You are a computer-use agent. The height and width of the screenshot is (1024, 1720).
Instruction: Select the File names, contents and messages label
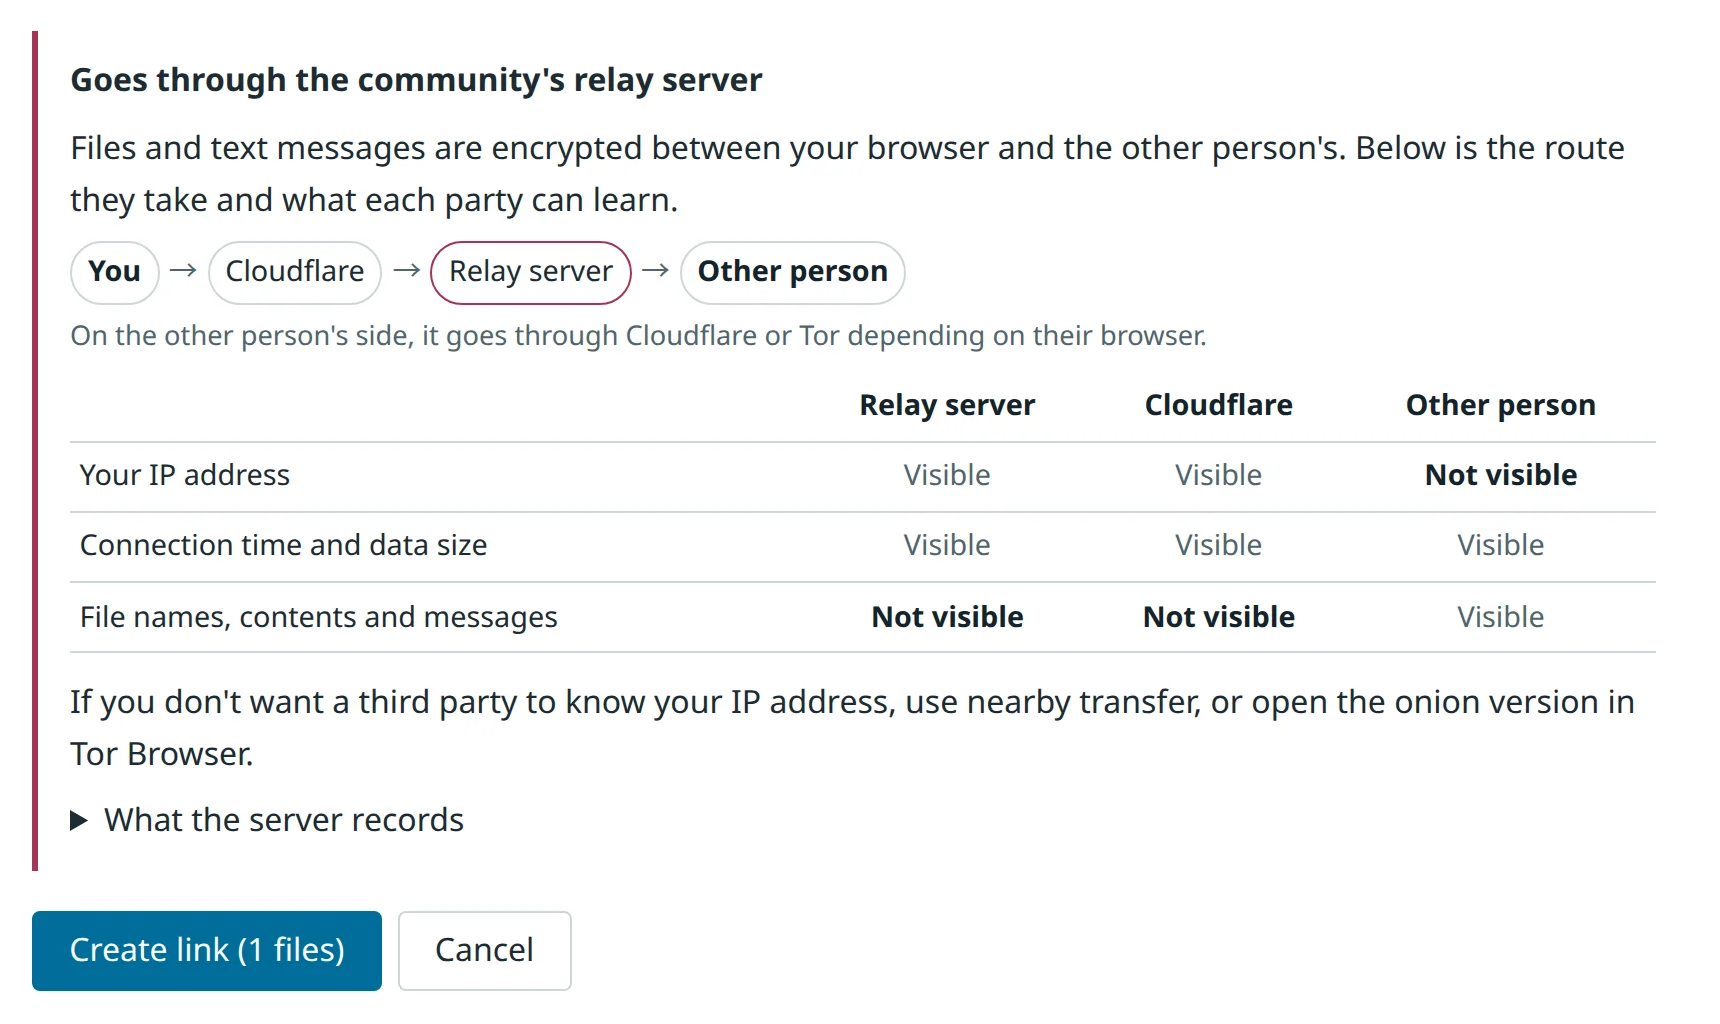coord(319,617)
